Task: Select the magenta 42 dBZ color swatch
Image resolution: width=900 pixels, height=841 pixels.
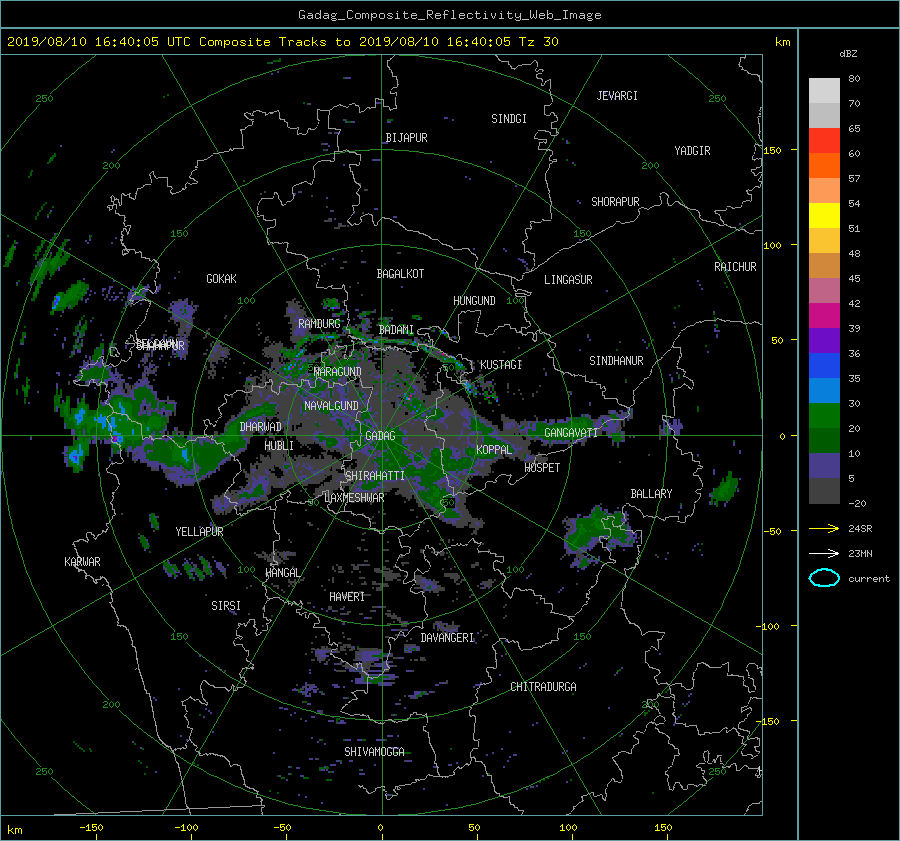Action: pos(824,315)
